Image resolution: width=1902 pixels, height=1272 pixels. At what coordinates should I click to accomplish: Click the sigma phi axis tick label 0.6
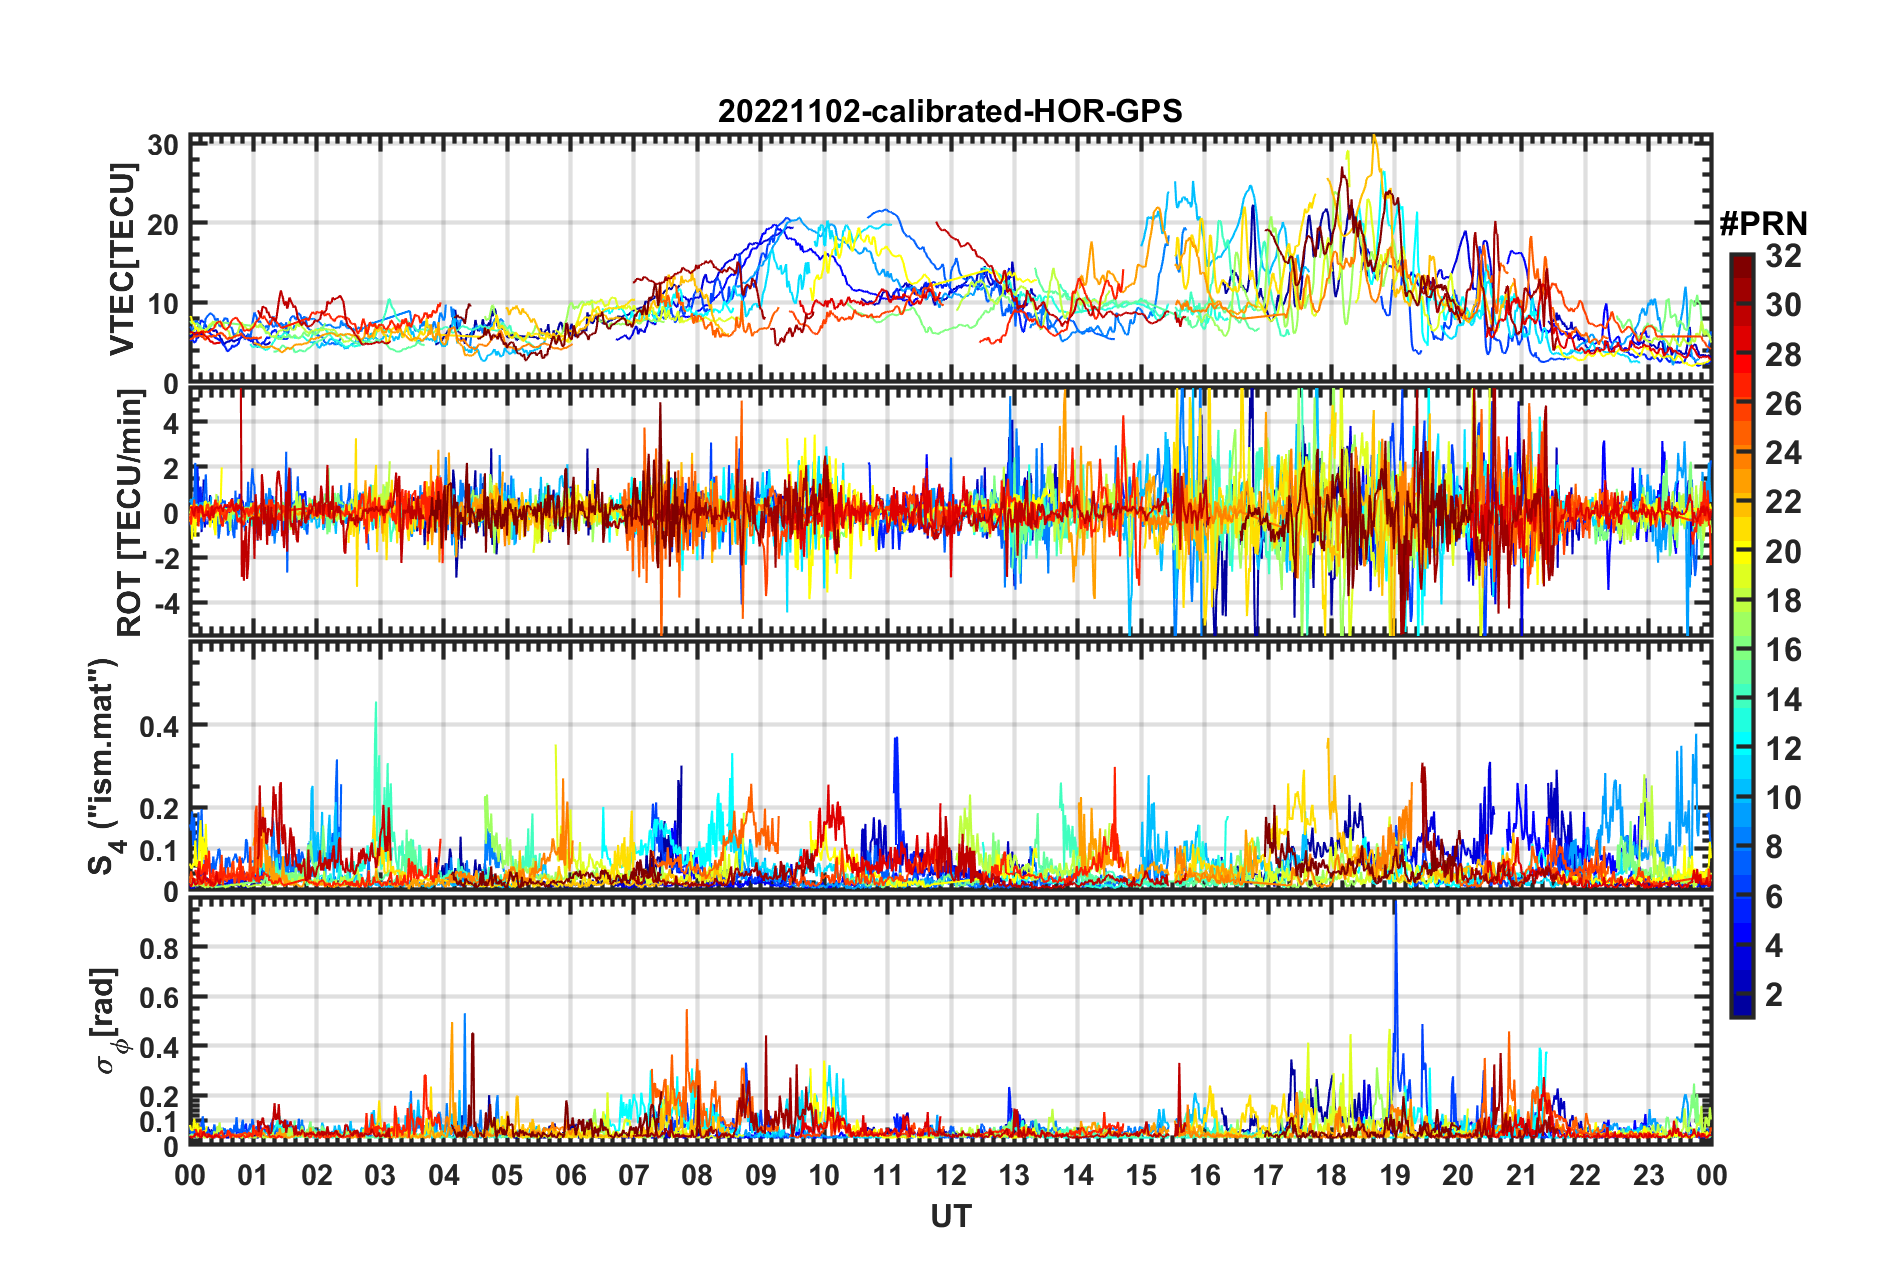(158, 997)
